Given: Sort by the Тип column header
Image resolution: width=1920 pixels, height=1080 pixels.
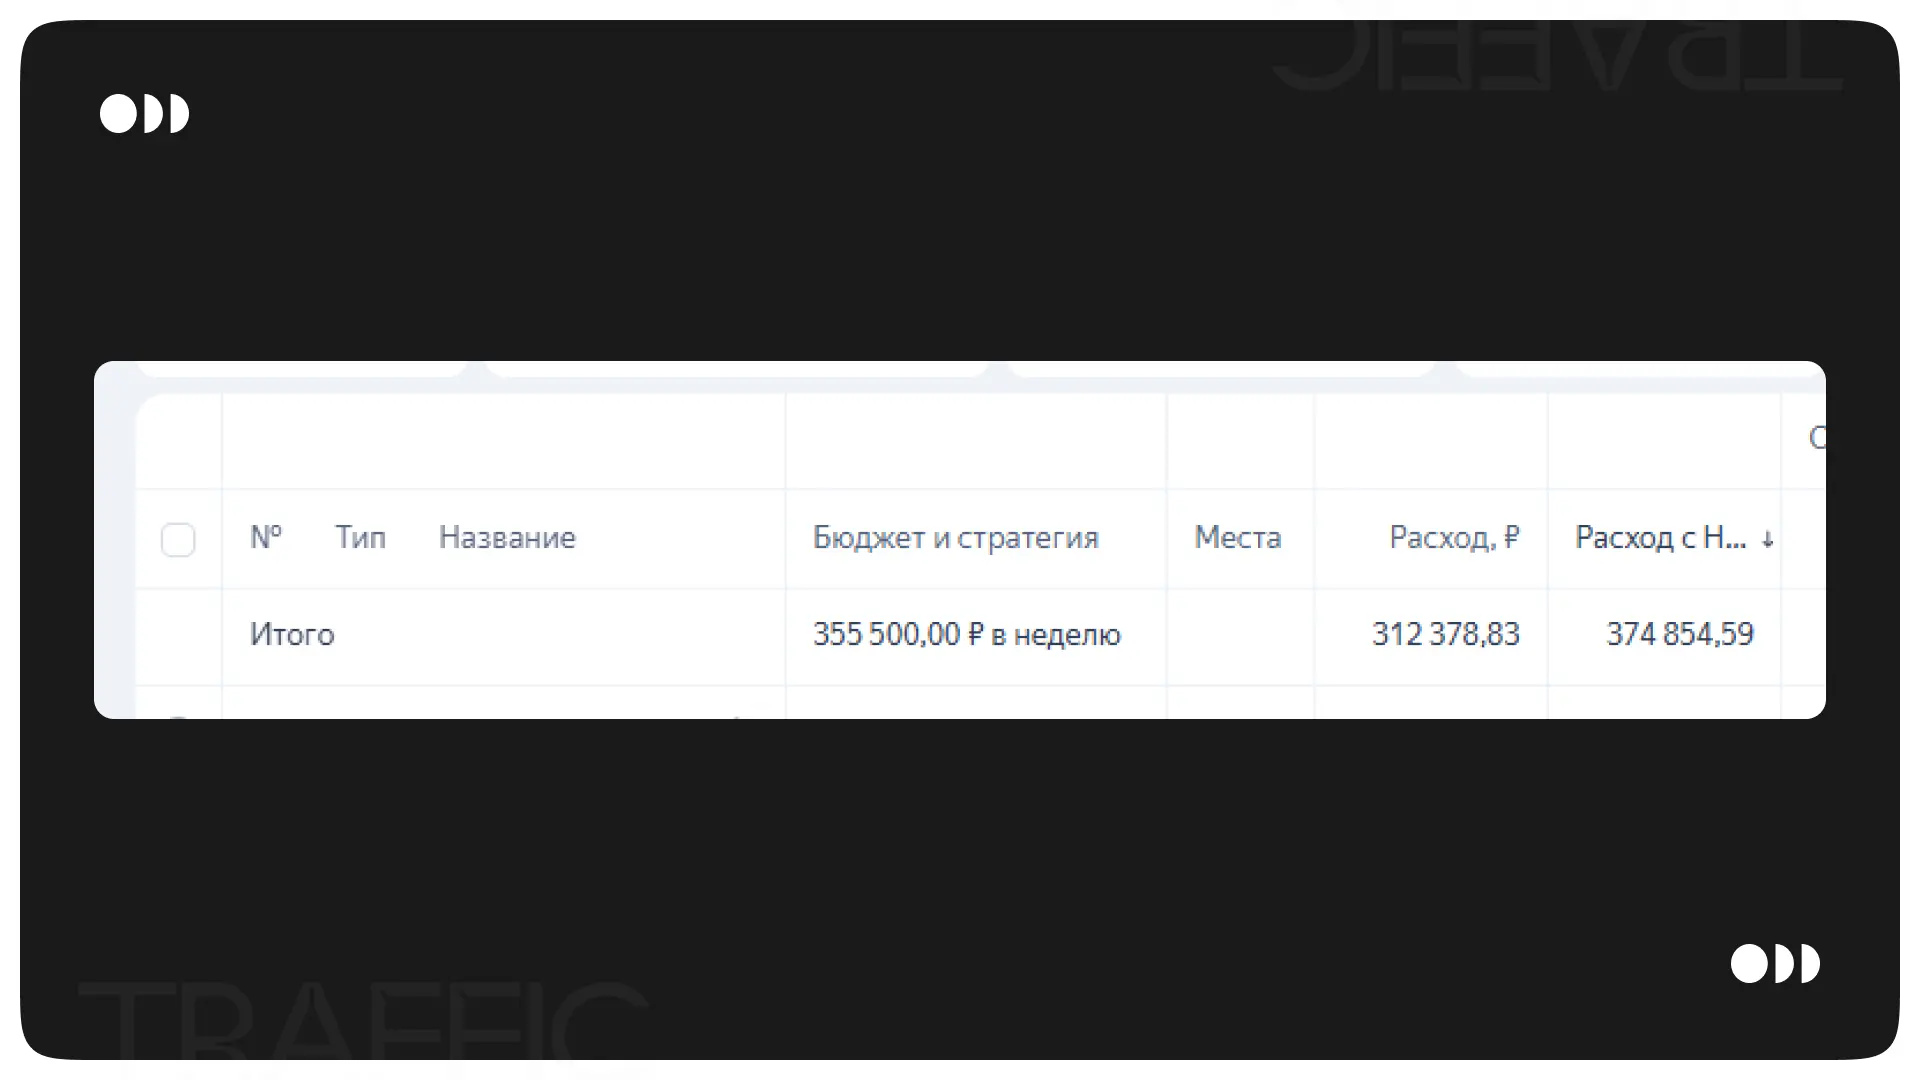Looking at the screenshot, I should [x=360, y=538].
